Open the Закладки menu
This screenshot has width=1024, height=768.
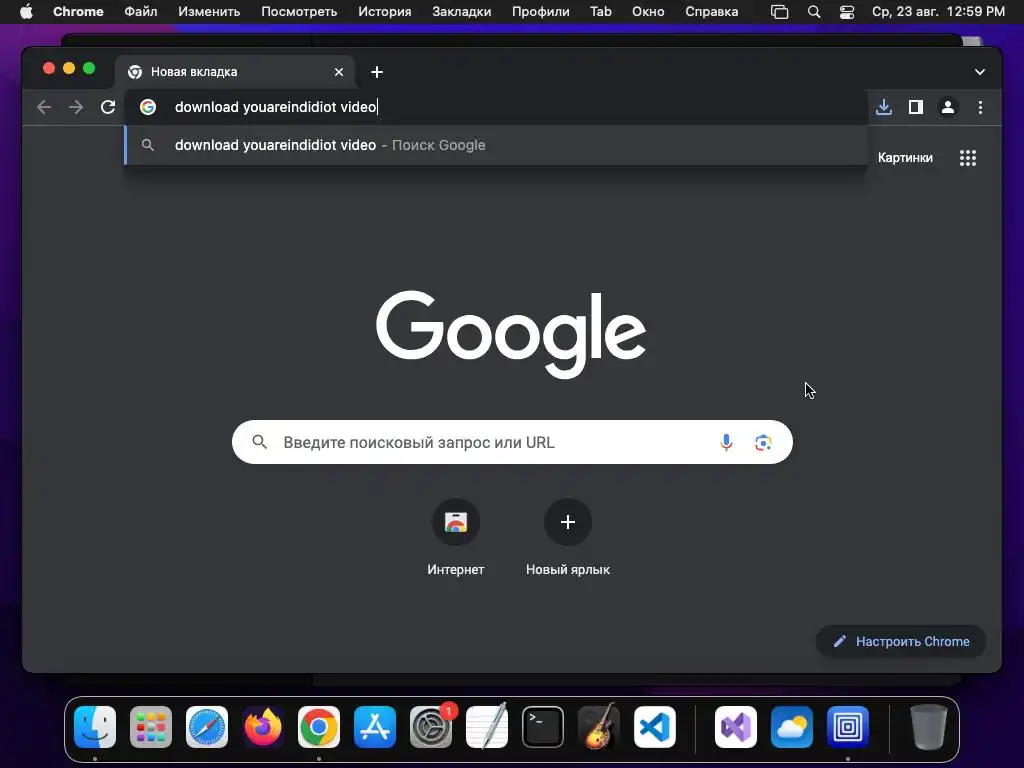(x=462, y=12)
